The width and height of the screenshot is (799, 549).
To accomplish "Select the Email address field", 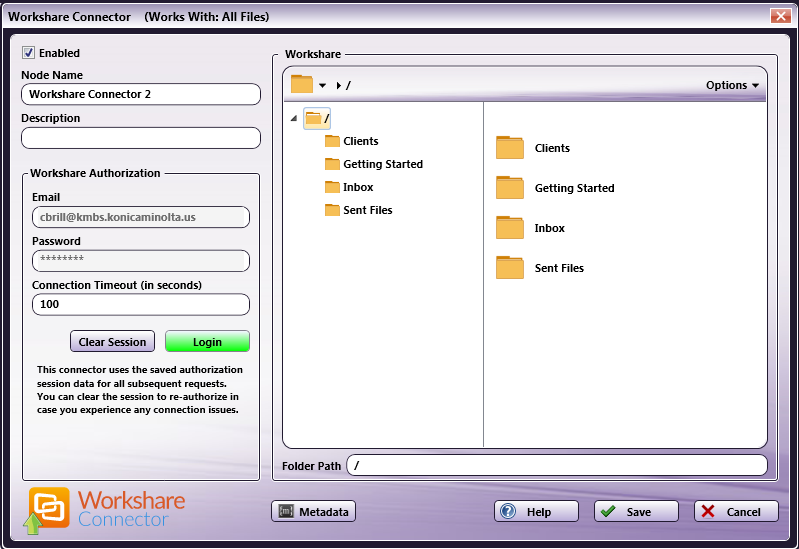I will point(141,217).
